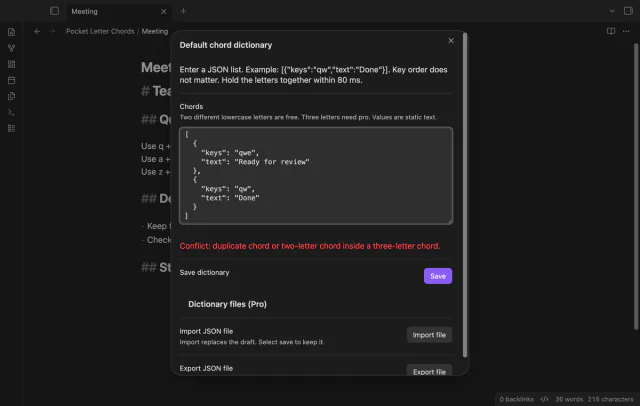Close the Default chord dictionary dialog
Image resolution: width=640 pixels, height=406 pixels.
point(451,40)
